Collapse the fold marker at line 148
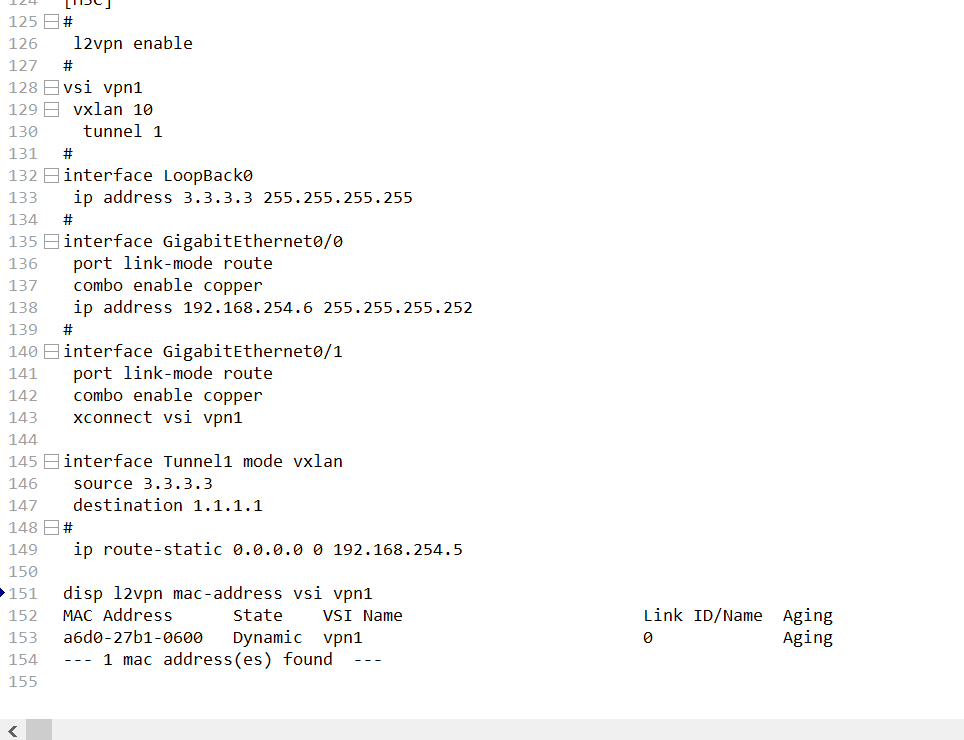This screenshot has width=964, height=740. point(51,528)
